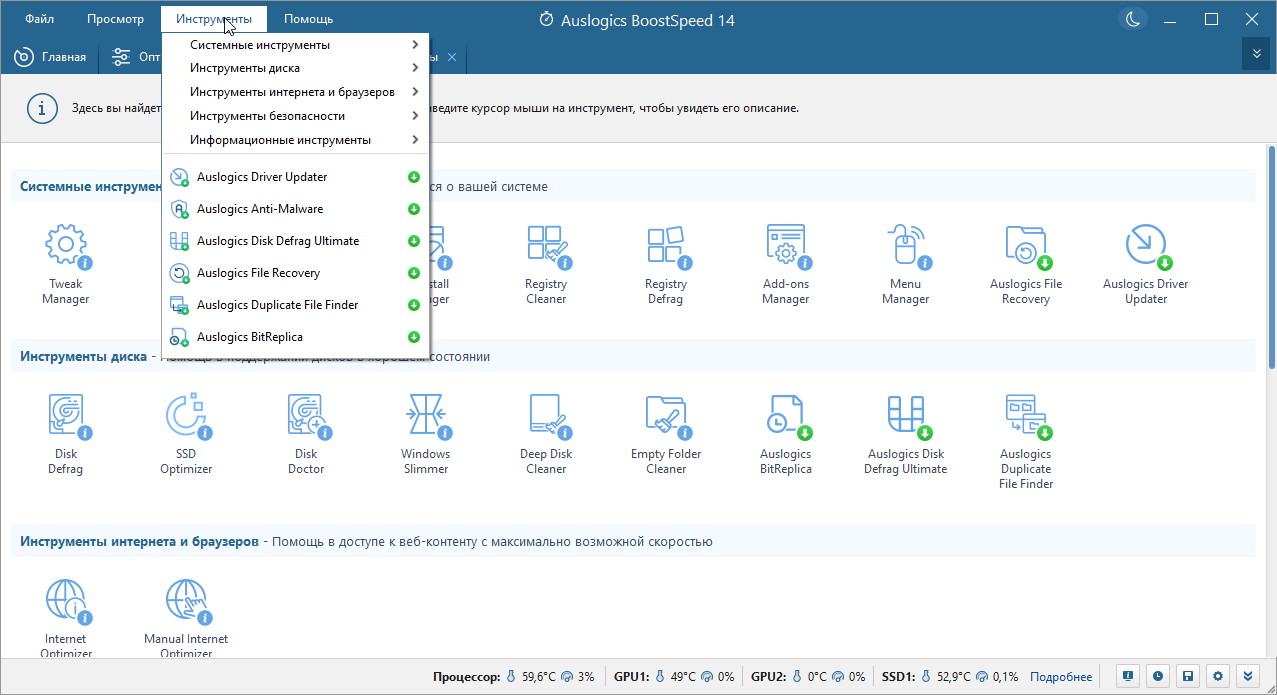Open the scheduler clock icon in status bar
The image size is (1277, 695).
(1157, 676)
